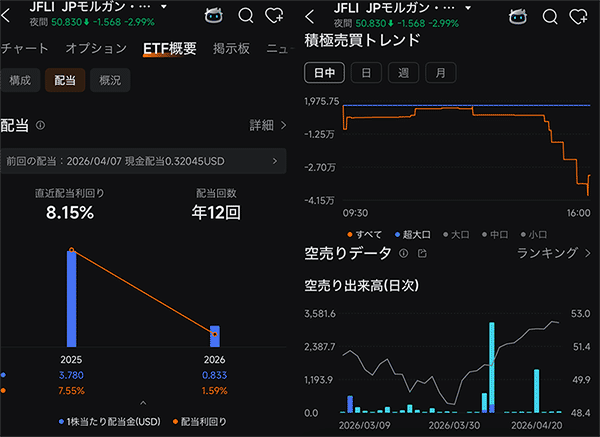Select ETF概要 tab
The width and height of the screenshot is (600, 437).
pos(170,49)
